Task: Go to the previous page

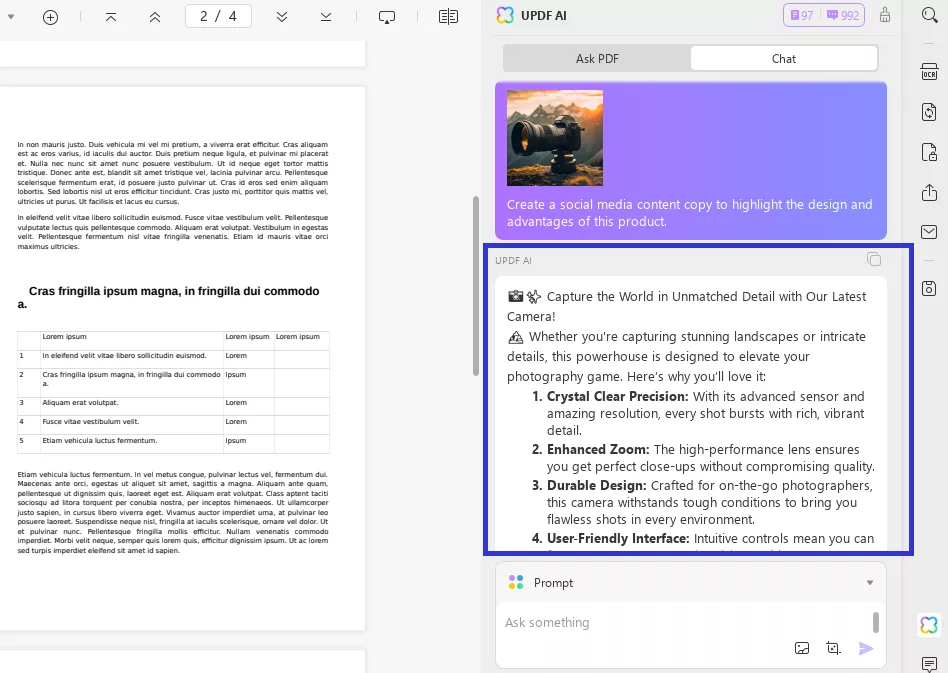Action: click(x=154, y=17)
